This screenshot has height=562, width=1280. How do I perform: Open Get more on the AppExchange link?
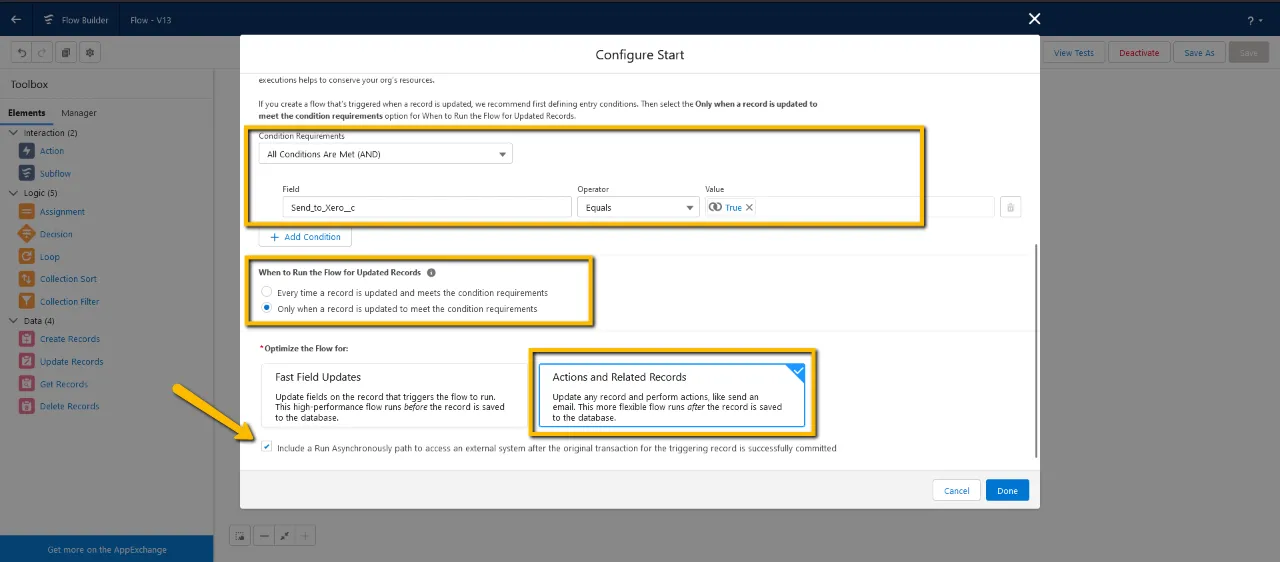(x=107, y=549)
